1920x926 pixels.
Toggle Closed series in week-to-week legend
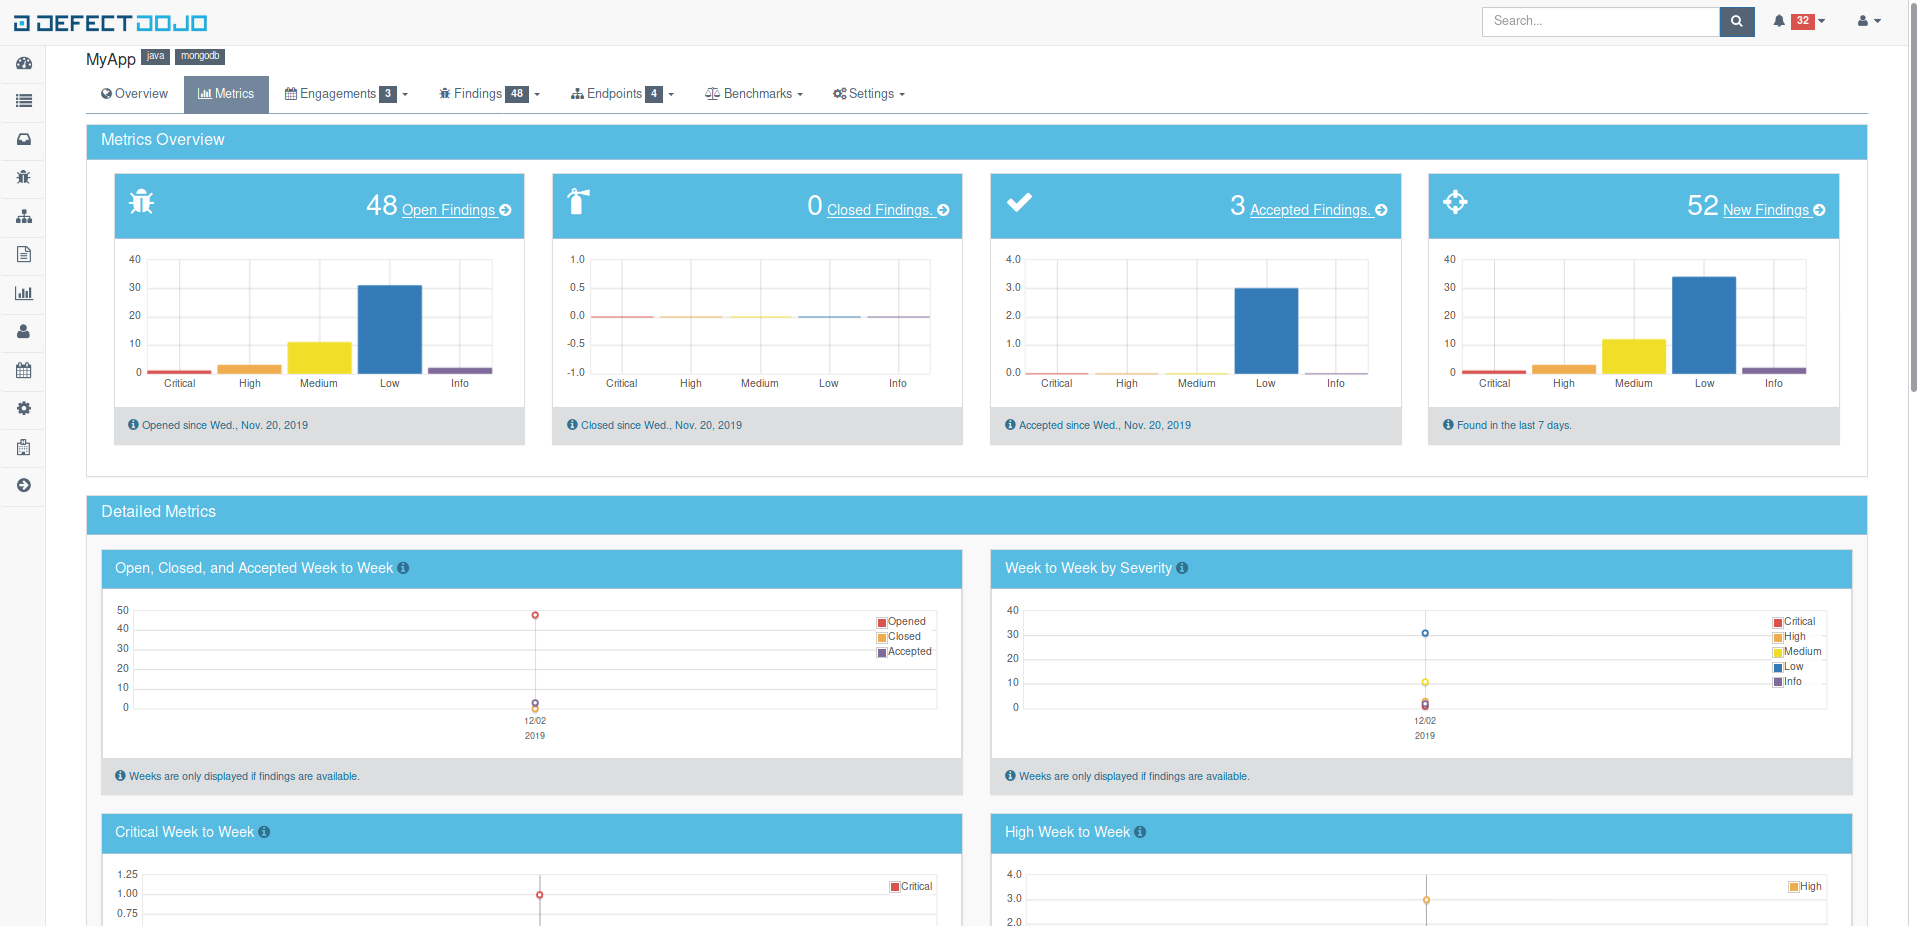tap(899, 637)
